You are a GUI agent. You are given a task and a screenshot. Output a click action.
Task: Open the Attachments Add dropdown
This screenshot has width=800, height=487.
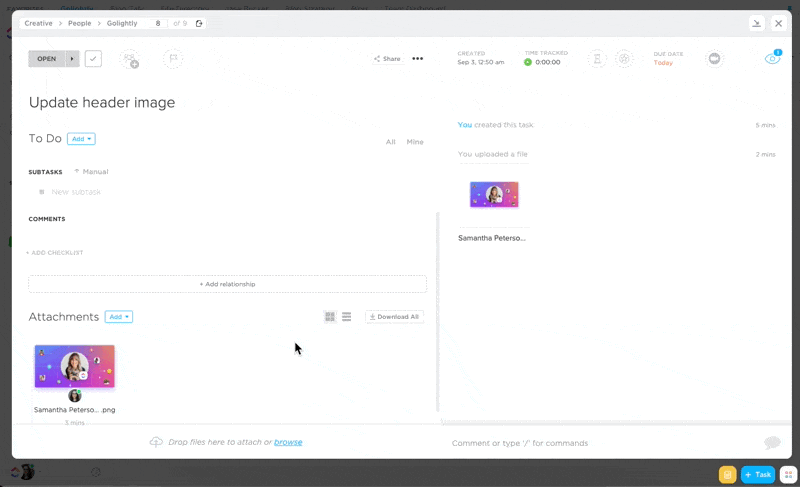pyautogui.click(x=119, y=317)
